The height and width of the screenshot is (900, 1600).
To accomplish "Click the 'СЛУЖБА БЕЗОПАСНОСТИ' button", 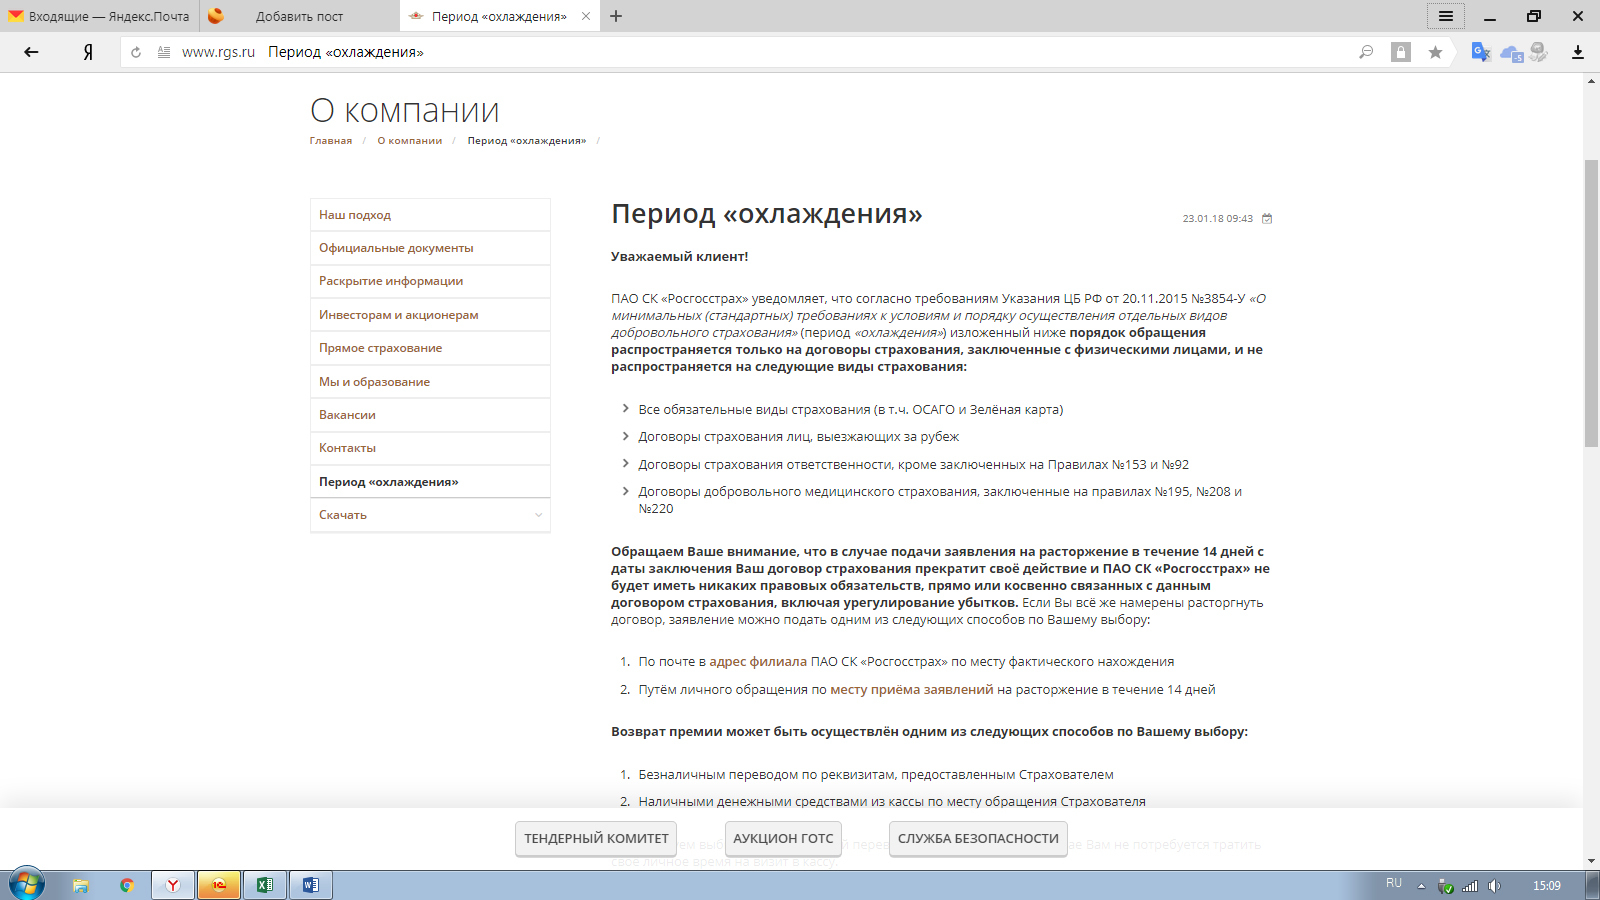I will 978,839.
